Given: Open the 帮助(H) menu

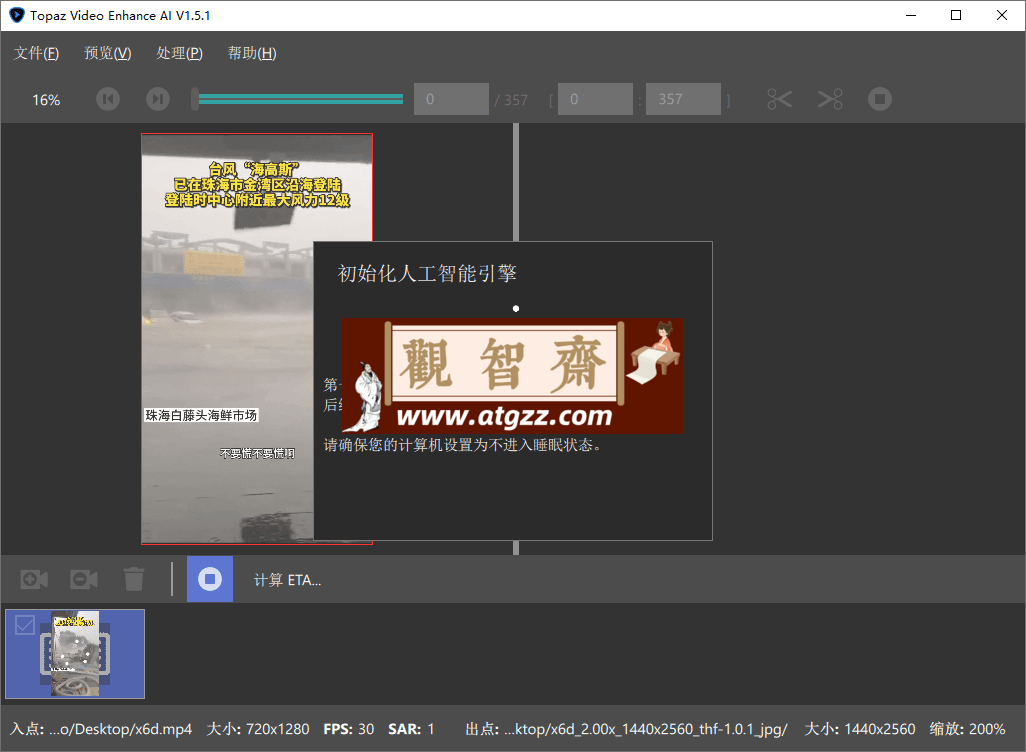Looking at the screenshot, I should click(252, 53).
